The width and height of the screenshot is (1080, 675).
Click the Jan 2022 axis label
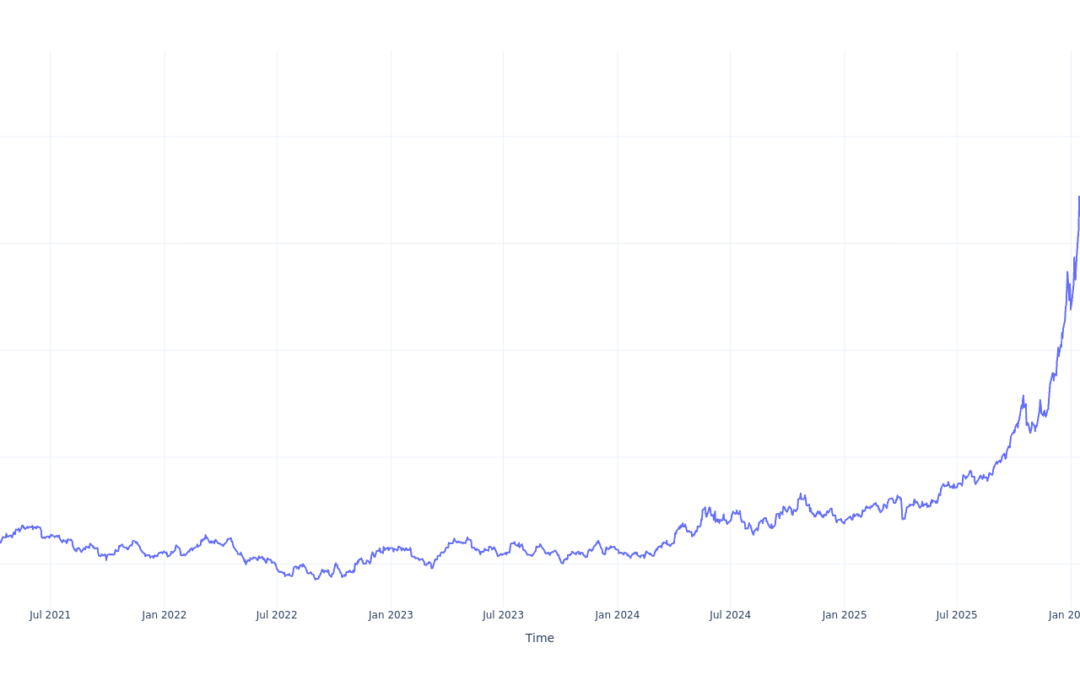point(163,615)
